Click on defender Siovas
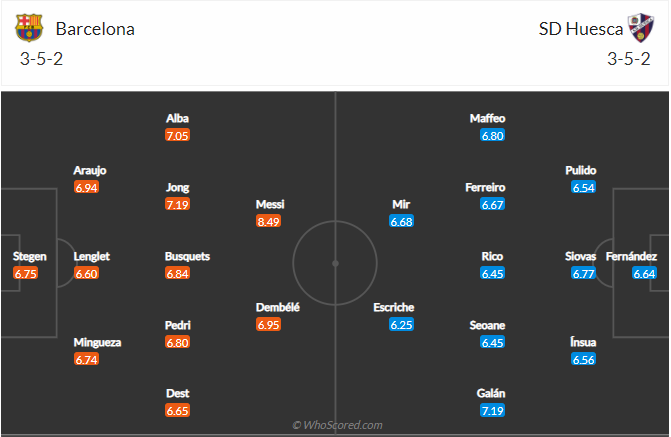The image size is (671, 437). [x=580, y=256]
